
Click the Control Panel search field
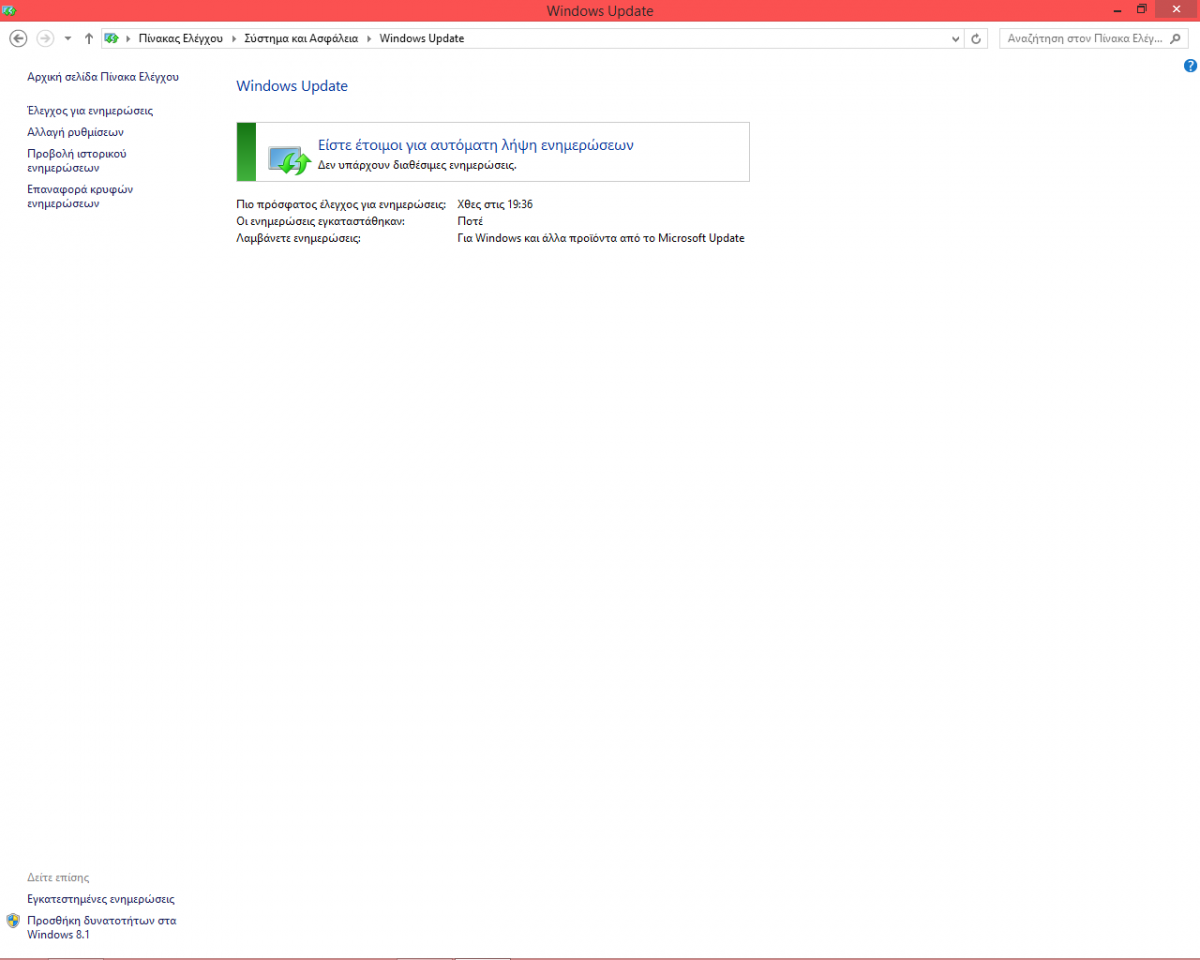1084,39
